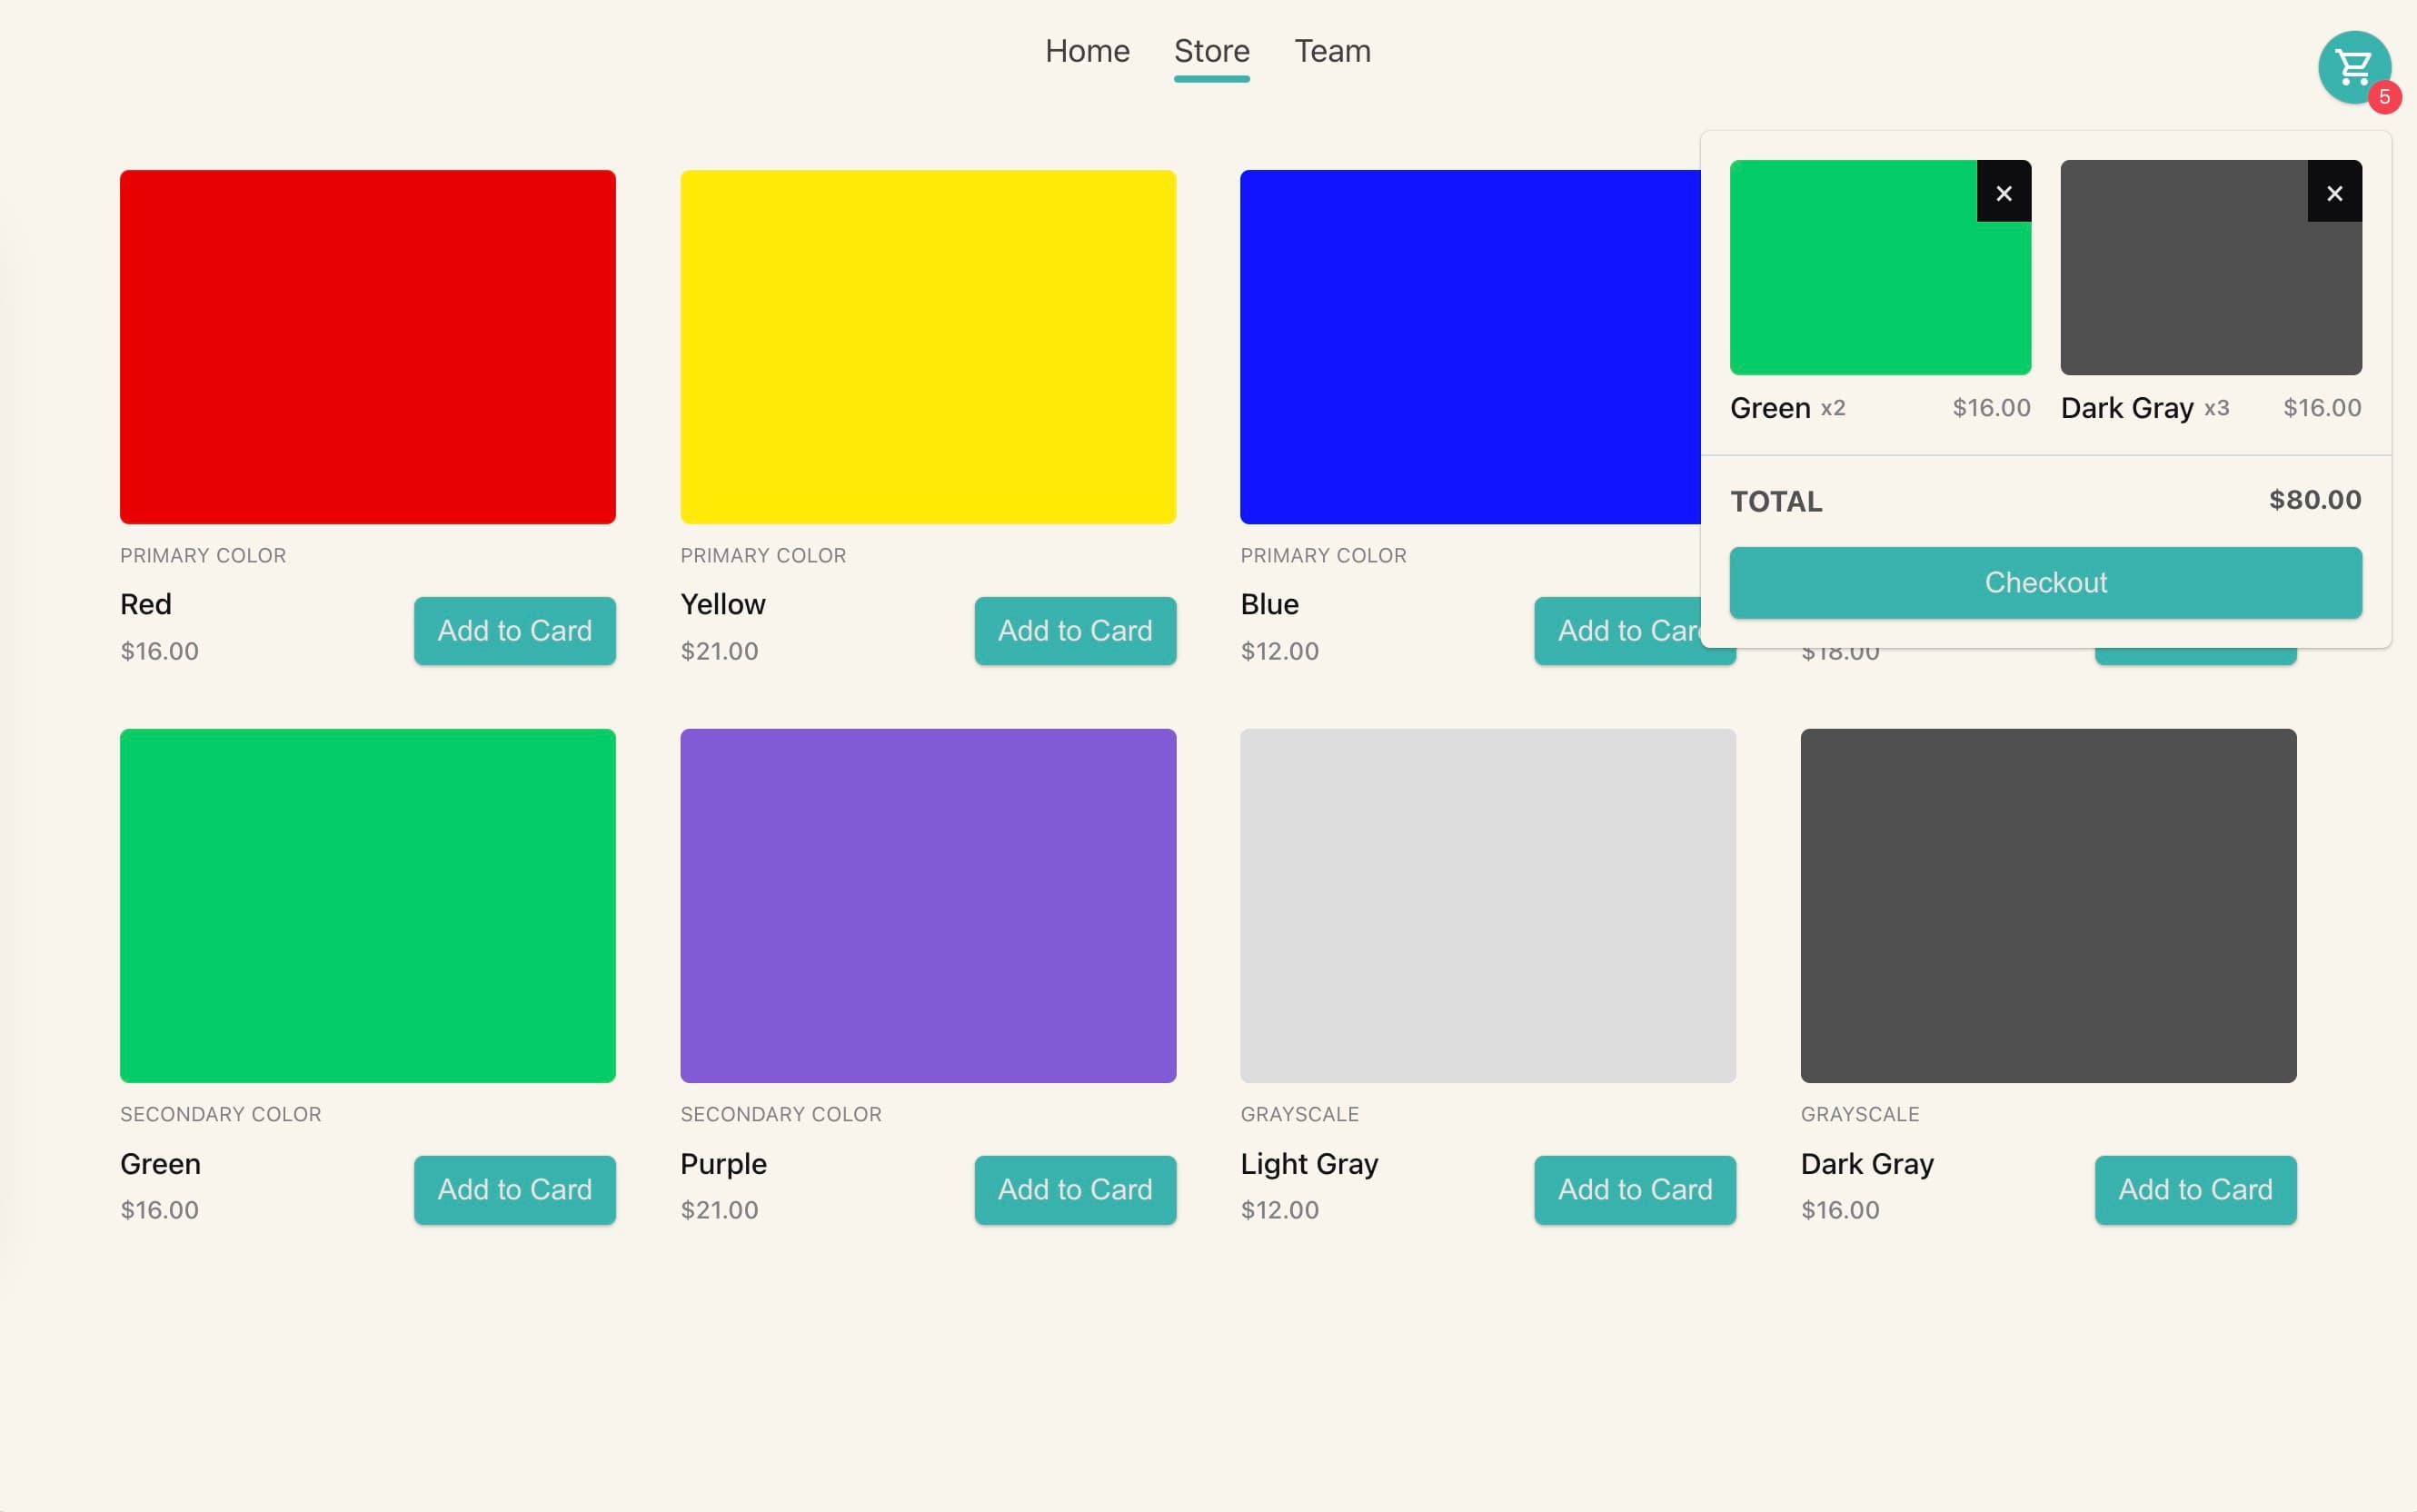Screen dimensions: 2417x1512
Task: Add Purple to the cart
Action: click(x=1075, y=1189)
